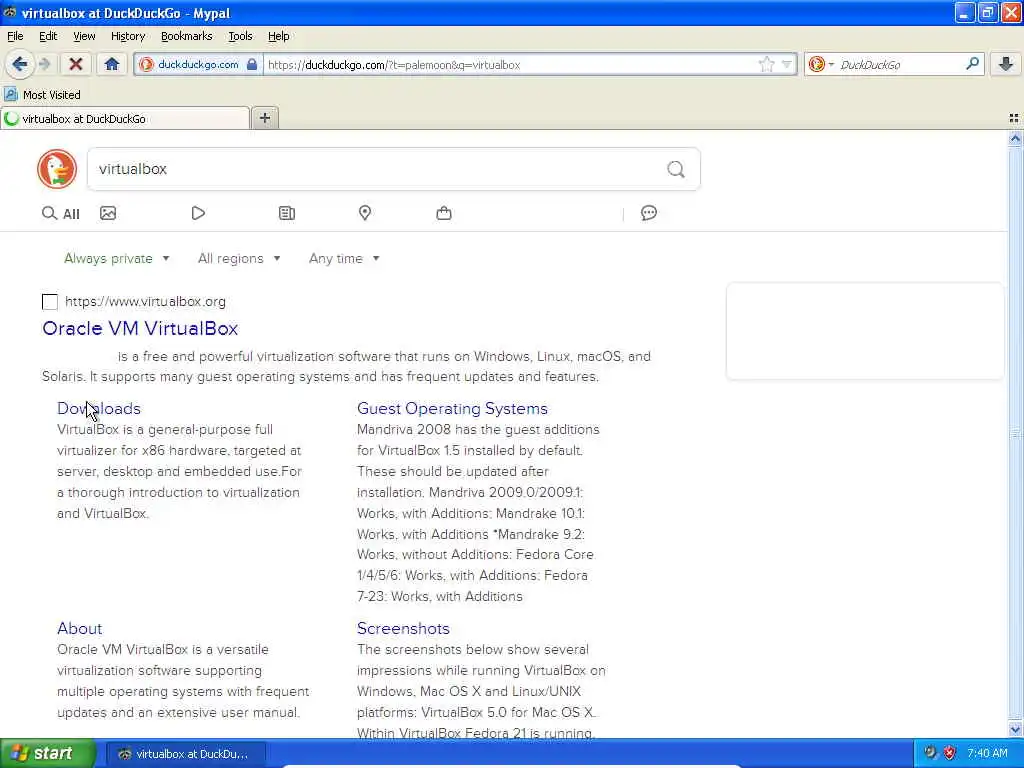The width and height of the screenshot is (1024, 768).
Task: Switch to Maps results pin icon
Action: coord(365,213)
